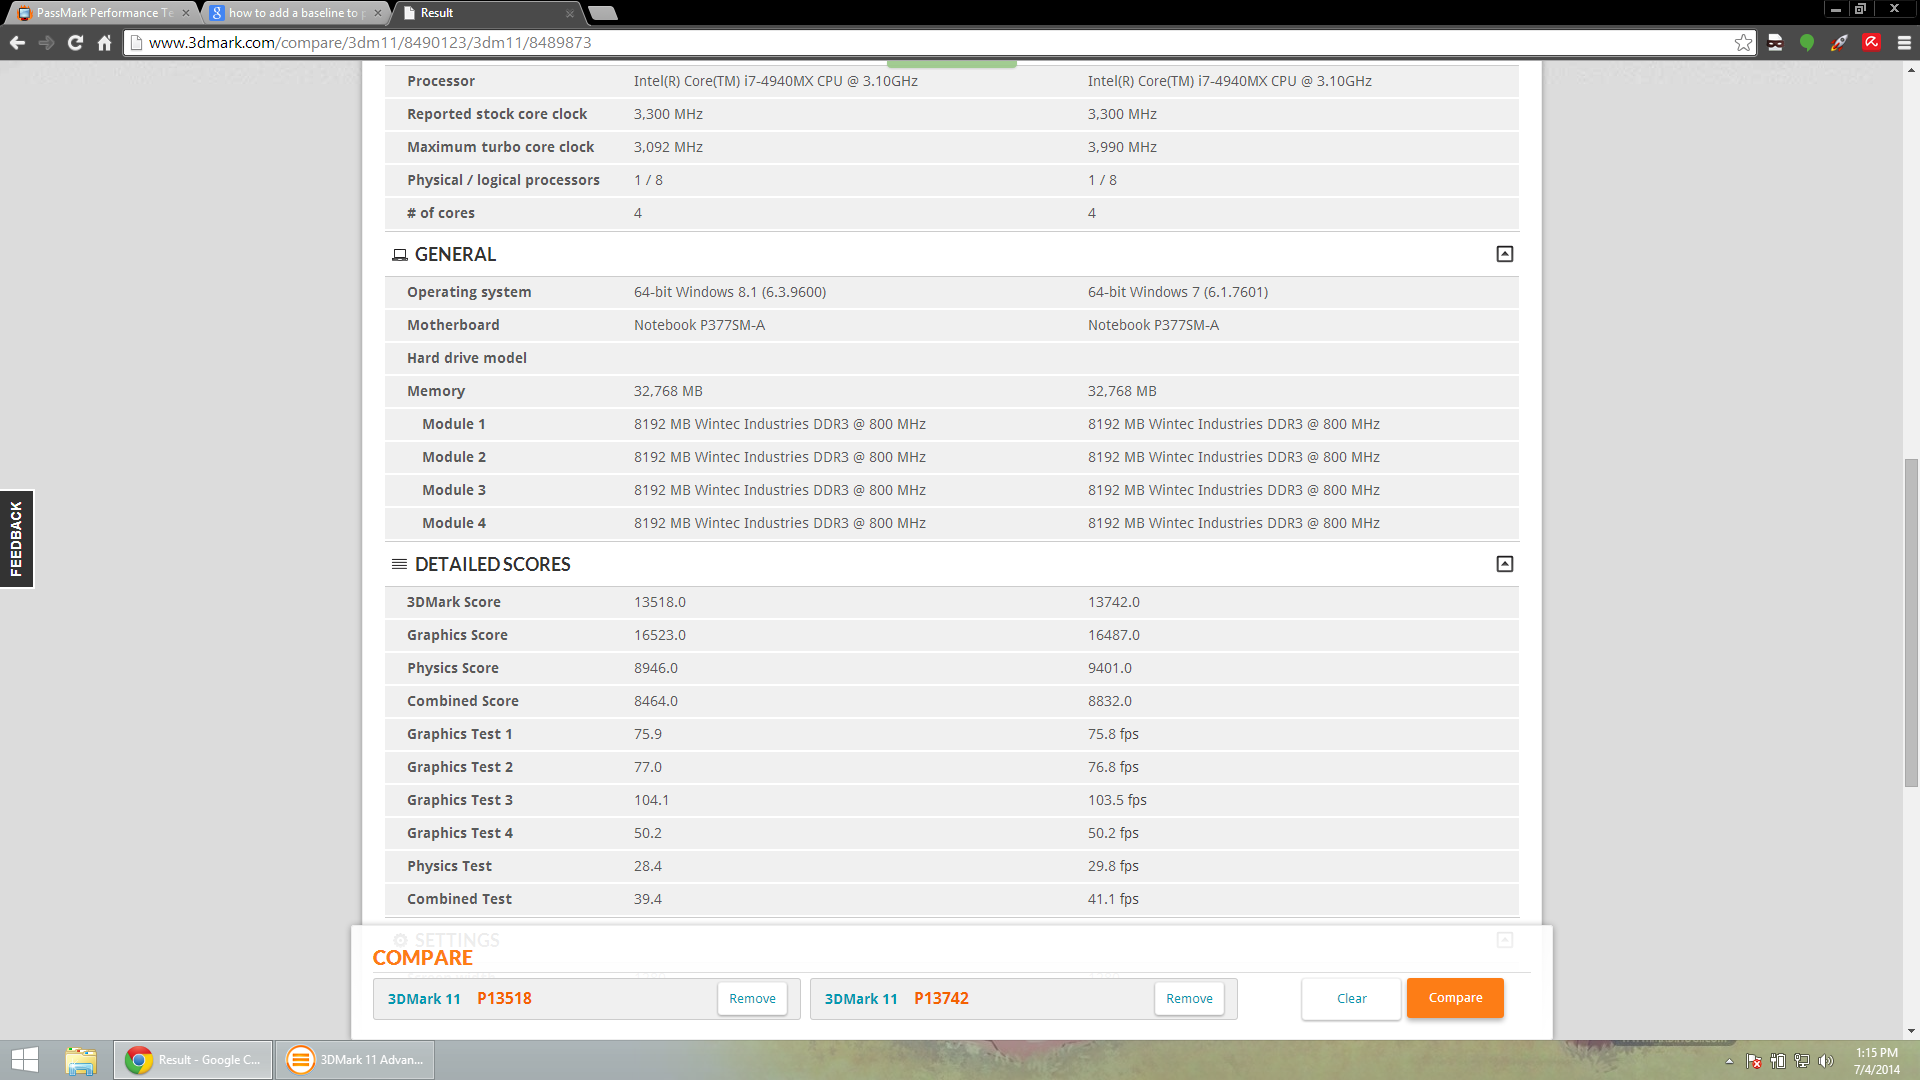Click the page vertical scrollbar thumb
The height and width of the screenshot is (1080, 1920).
tap(1911, 622)
